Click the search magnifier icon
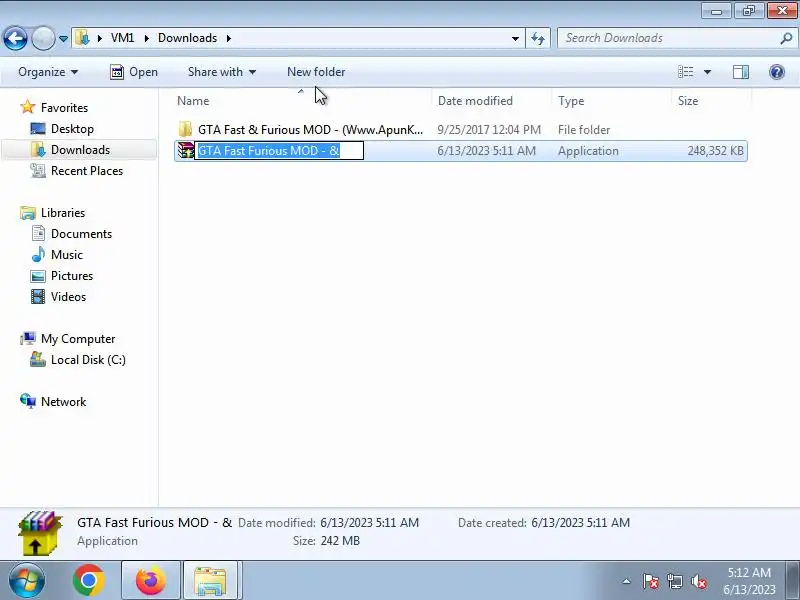The image size is (800, 600). [786, 38]
